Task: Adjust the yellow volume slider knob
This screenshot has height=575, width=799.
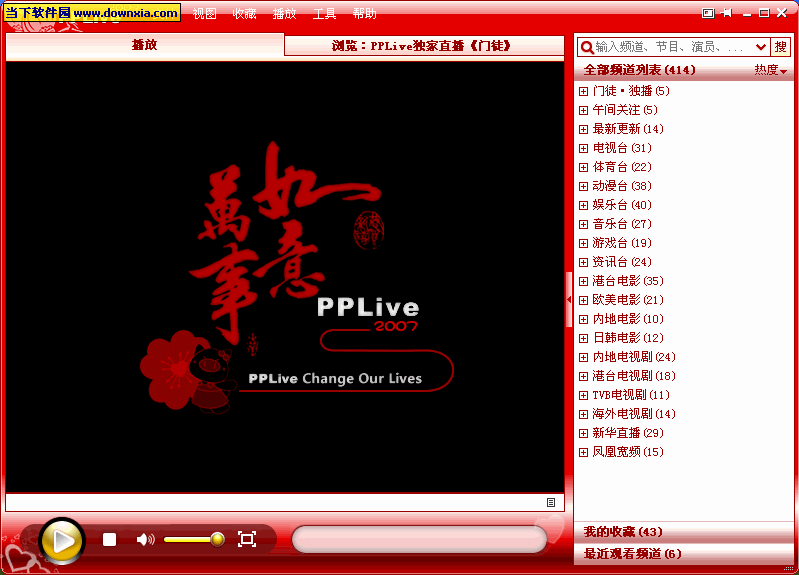Action: pyautogui.click(x=218, y=539)
